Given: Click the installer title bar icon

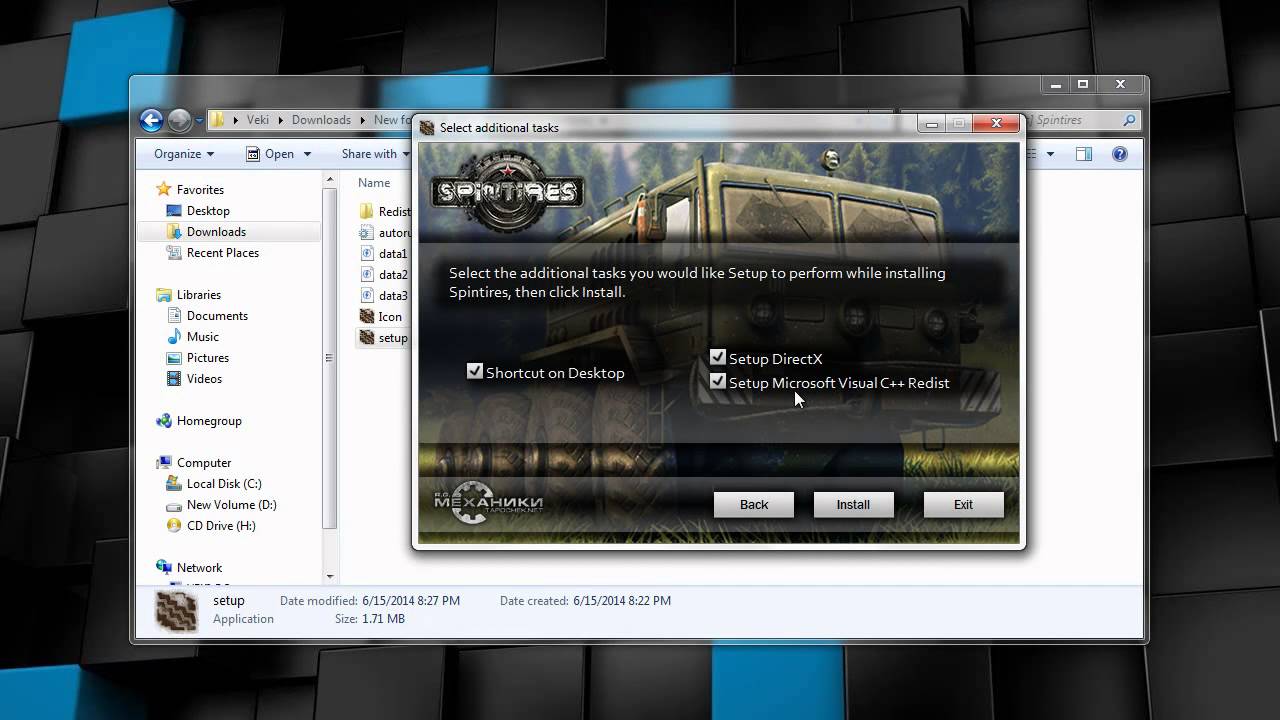Looking at the screenshot, I should point(427,128).
